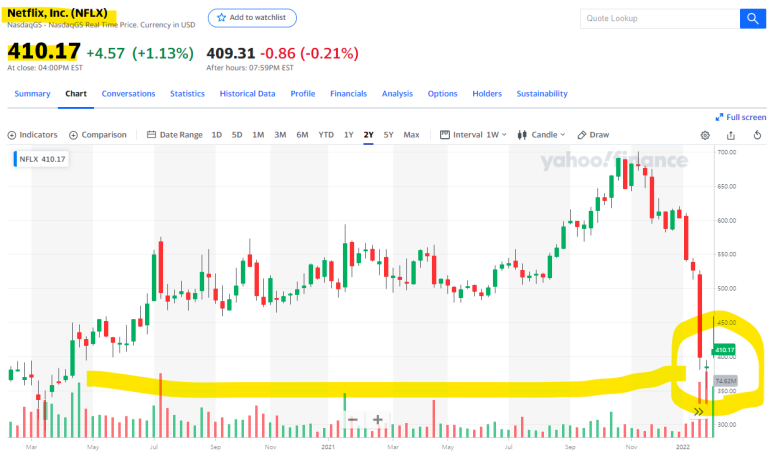773x456 pixels.
Task: Click the 600.00 price axis label
Action: pyautogui.click(x=726, y=220)
